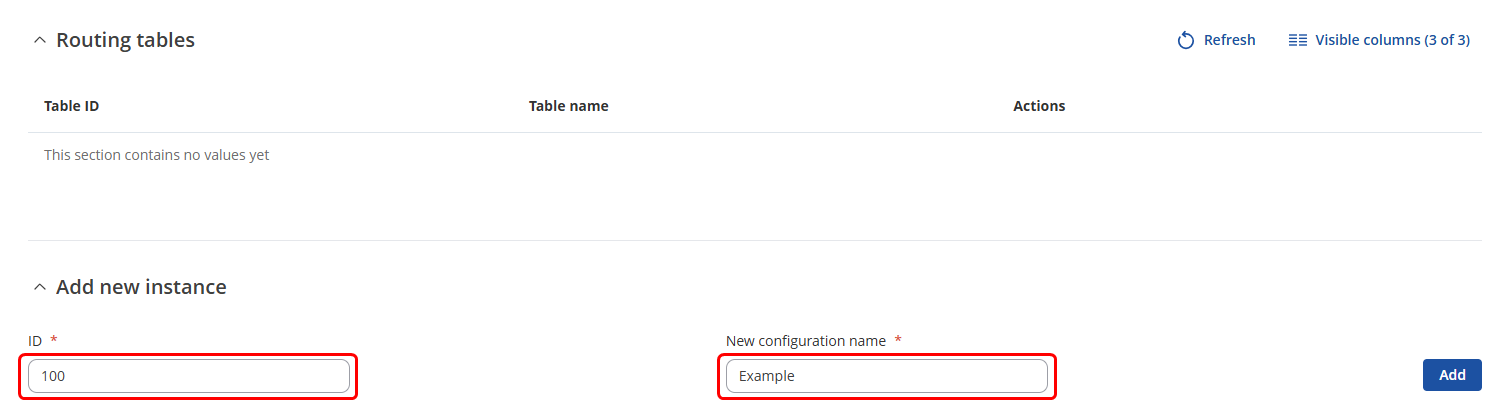Click the New configuration name label
The width and height of the screenshot is (1504, 417).
[805, 341]
